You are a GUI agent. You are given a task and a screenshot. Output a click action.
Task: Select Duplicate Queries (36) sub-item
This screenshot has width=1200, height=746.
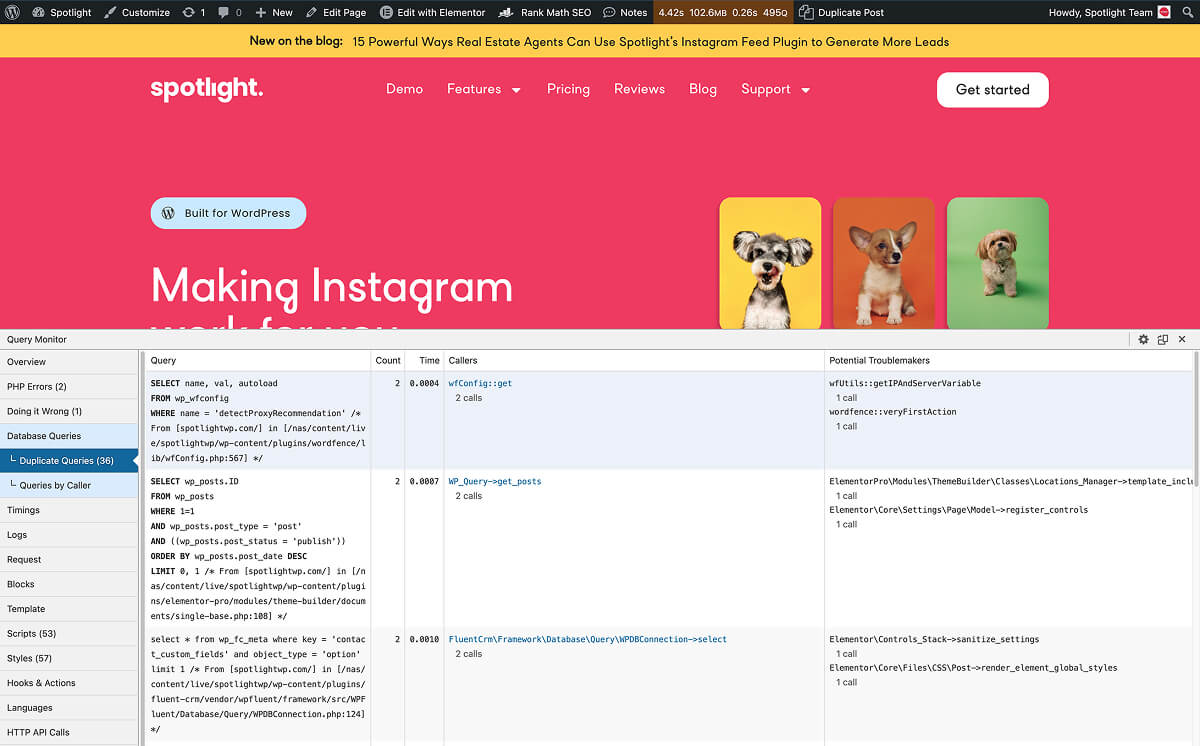pos(69,461)
